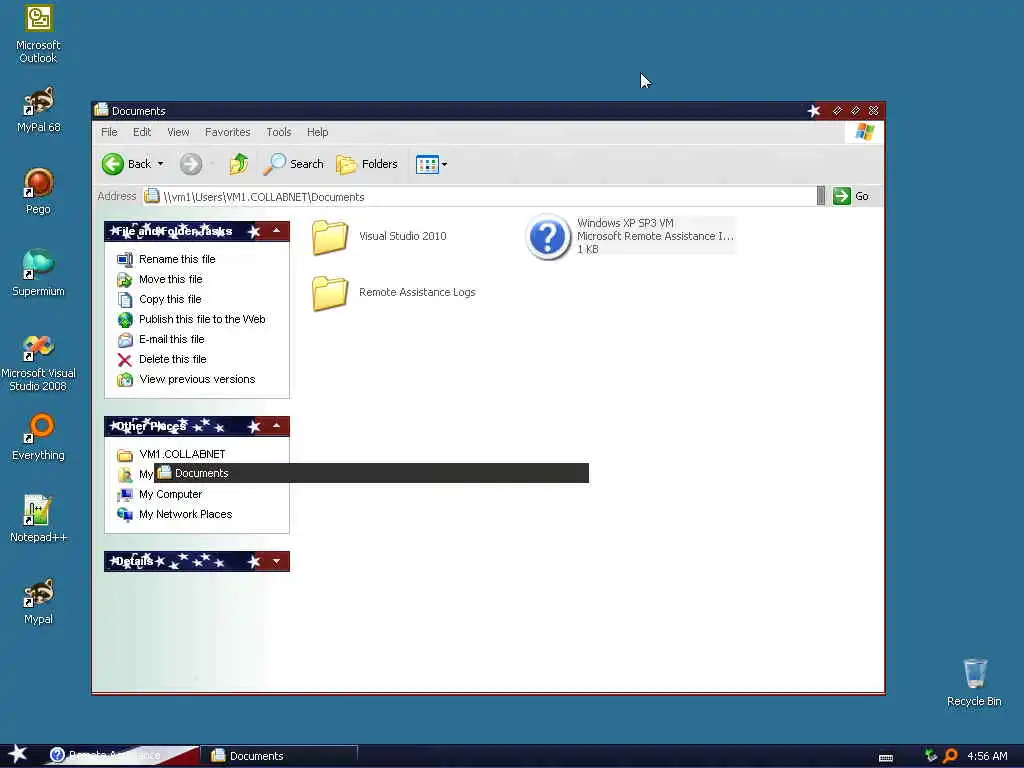Launch MyPal 68 desktop shortcut
The width and height of the screenshot is (1024, 768).
pos(38,110)
